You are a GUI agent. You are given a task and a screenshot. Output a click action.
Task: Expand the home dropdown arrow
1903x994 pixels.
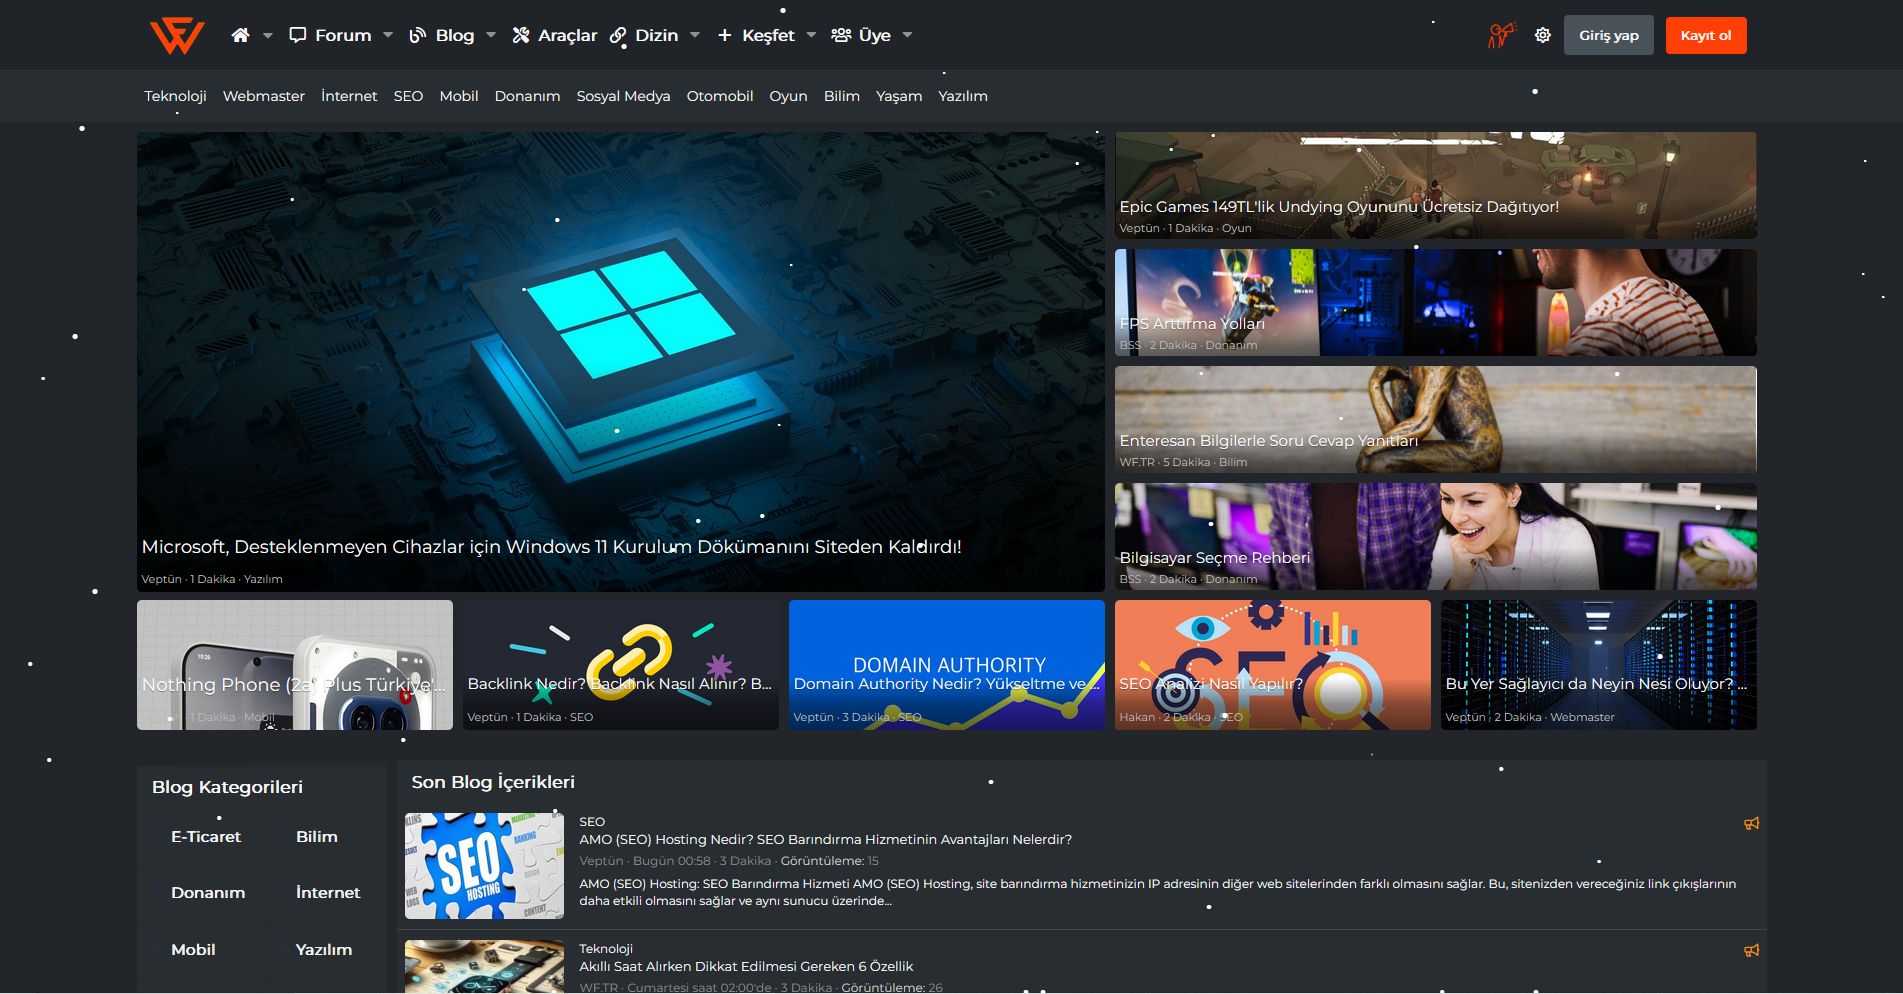tap(268, 35)
